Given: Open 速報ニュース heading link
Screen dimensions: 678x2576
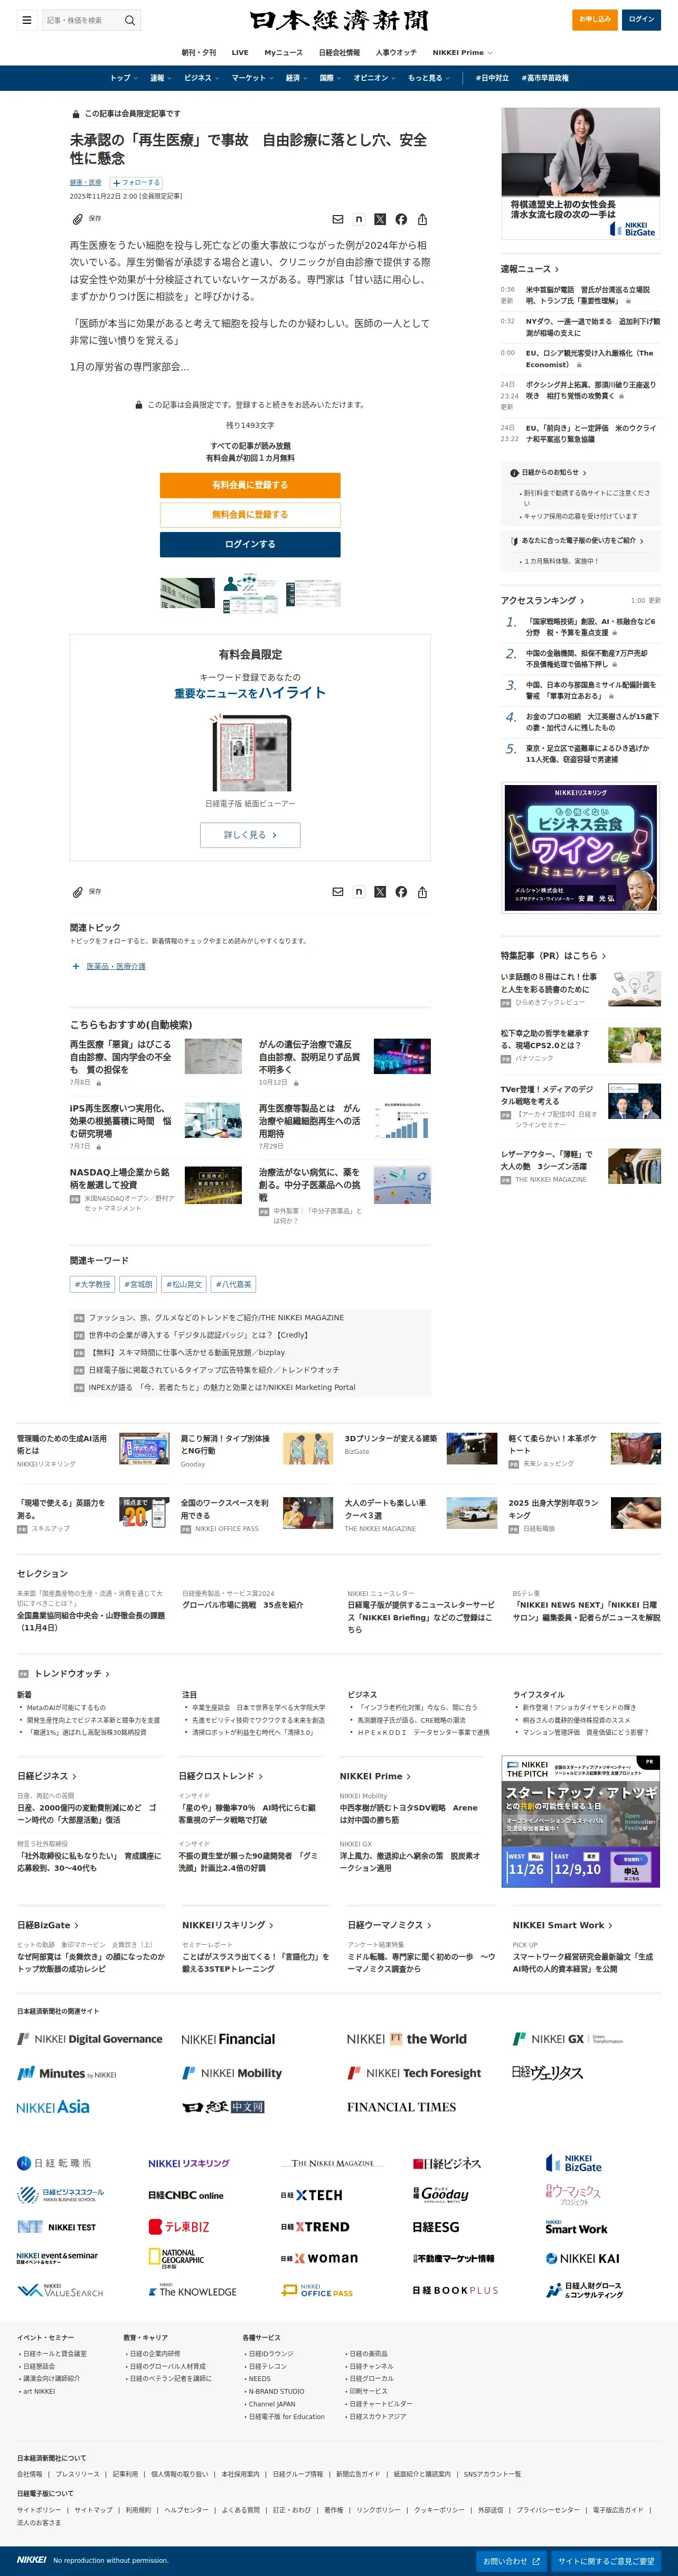Looking at the screenshot, I should (530, 269).
